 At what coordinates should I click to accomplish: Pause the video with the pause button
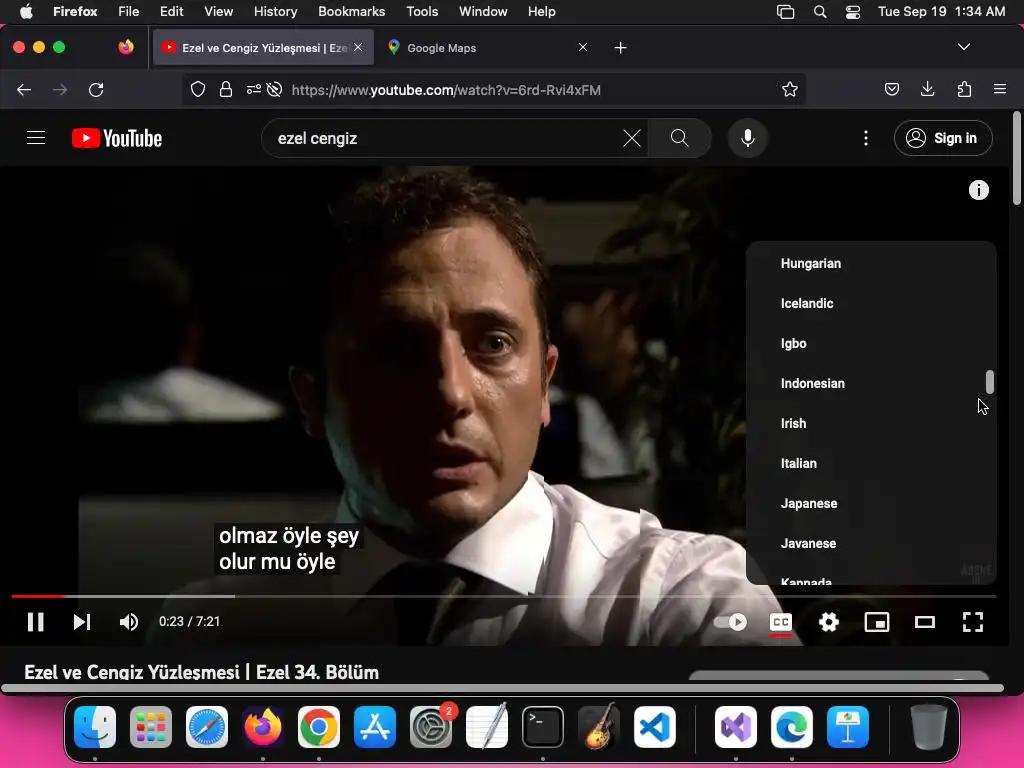click(36, 622)
